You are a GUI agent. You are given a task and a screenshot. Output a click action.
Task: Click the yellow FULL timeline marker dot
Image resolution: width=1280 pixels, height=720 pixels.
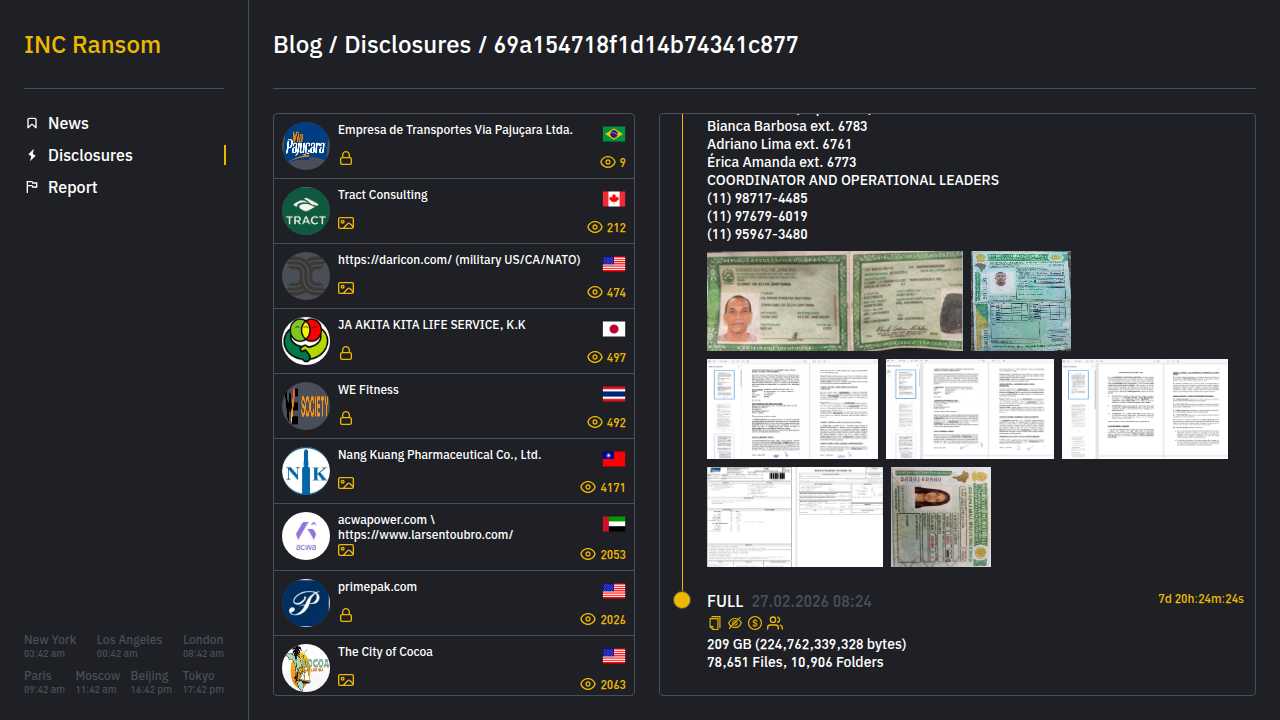tap(682, 600)
